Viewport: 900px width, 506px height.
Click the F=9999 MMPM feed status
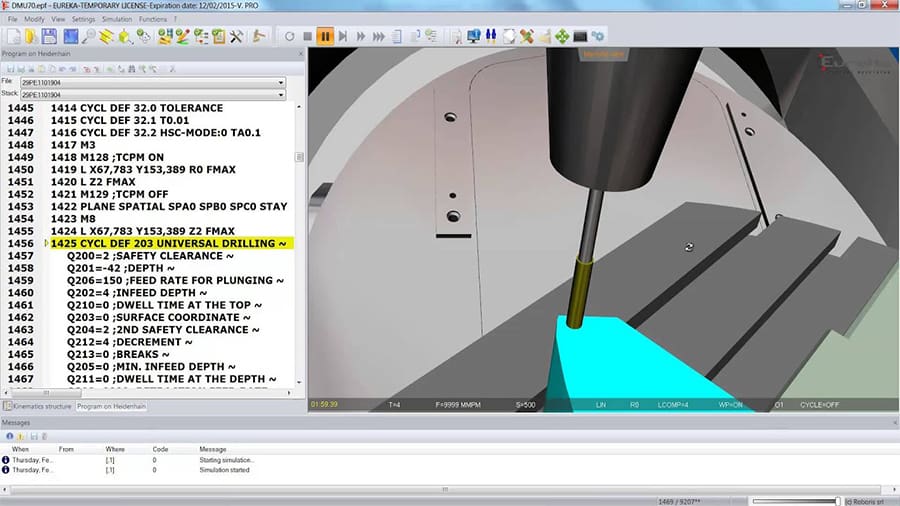[x=458, y=405]
